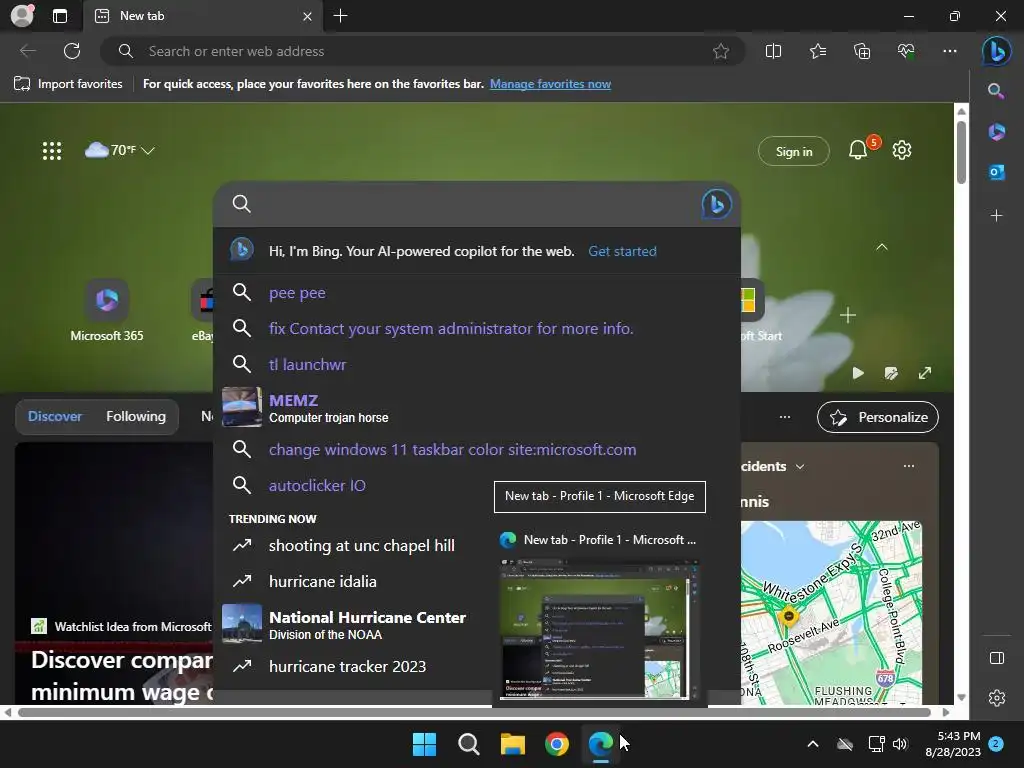Open Browser essentials heart icon

pyautogui.click(x=906, y=51)
